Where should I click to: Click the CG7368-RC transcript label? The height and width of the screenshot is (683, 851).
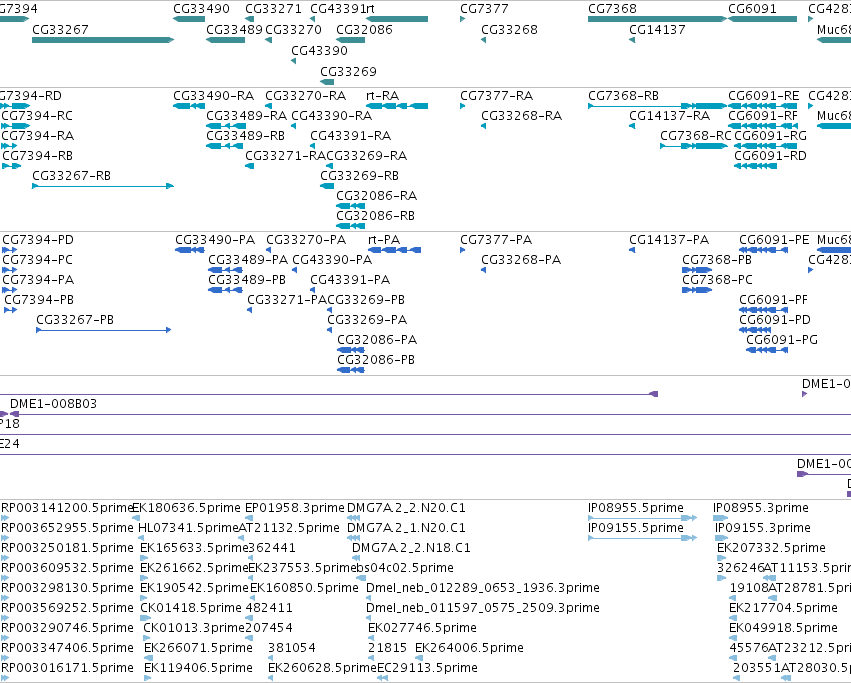point(696,136)
